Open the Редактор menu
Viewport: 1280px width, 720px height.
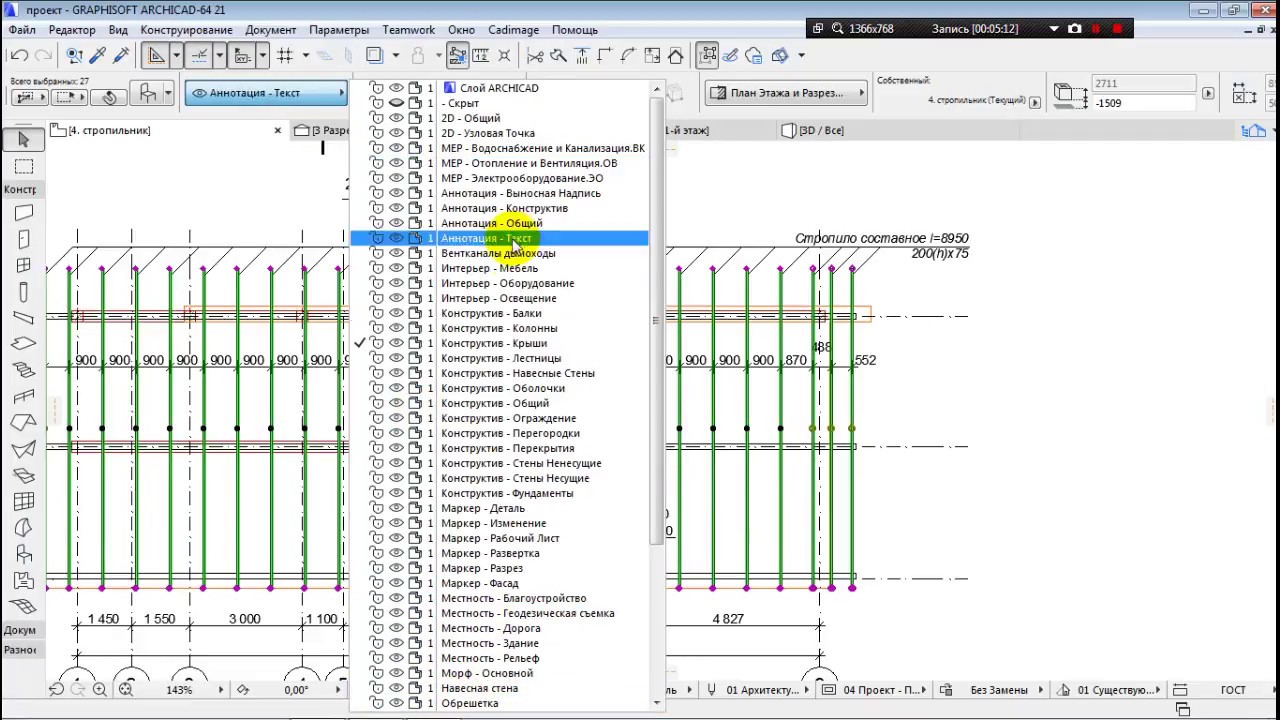pyautogui.click(x=72, y=30)
